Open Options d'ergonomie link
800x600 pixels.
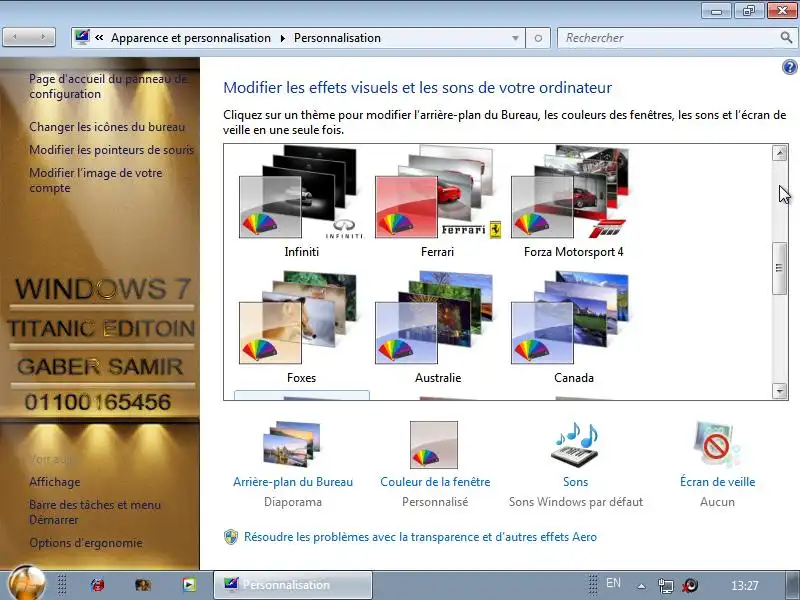[x=86, y=543]
